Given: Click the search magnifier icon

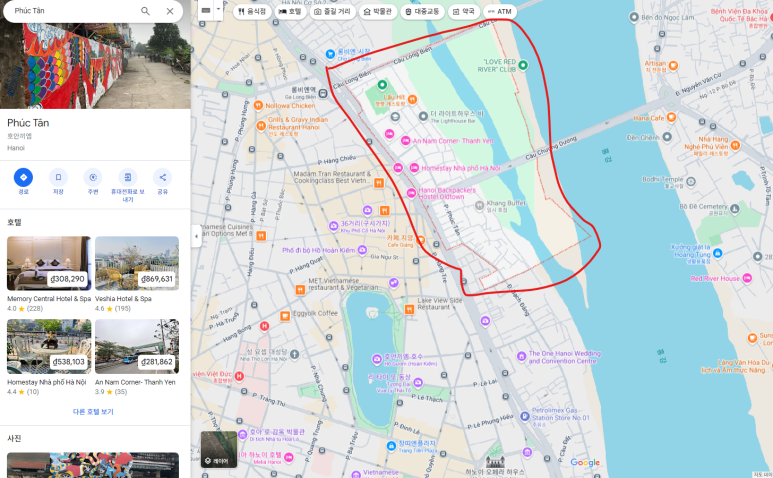Looking at the screenshot, I should click(145, 11).
